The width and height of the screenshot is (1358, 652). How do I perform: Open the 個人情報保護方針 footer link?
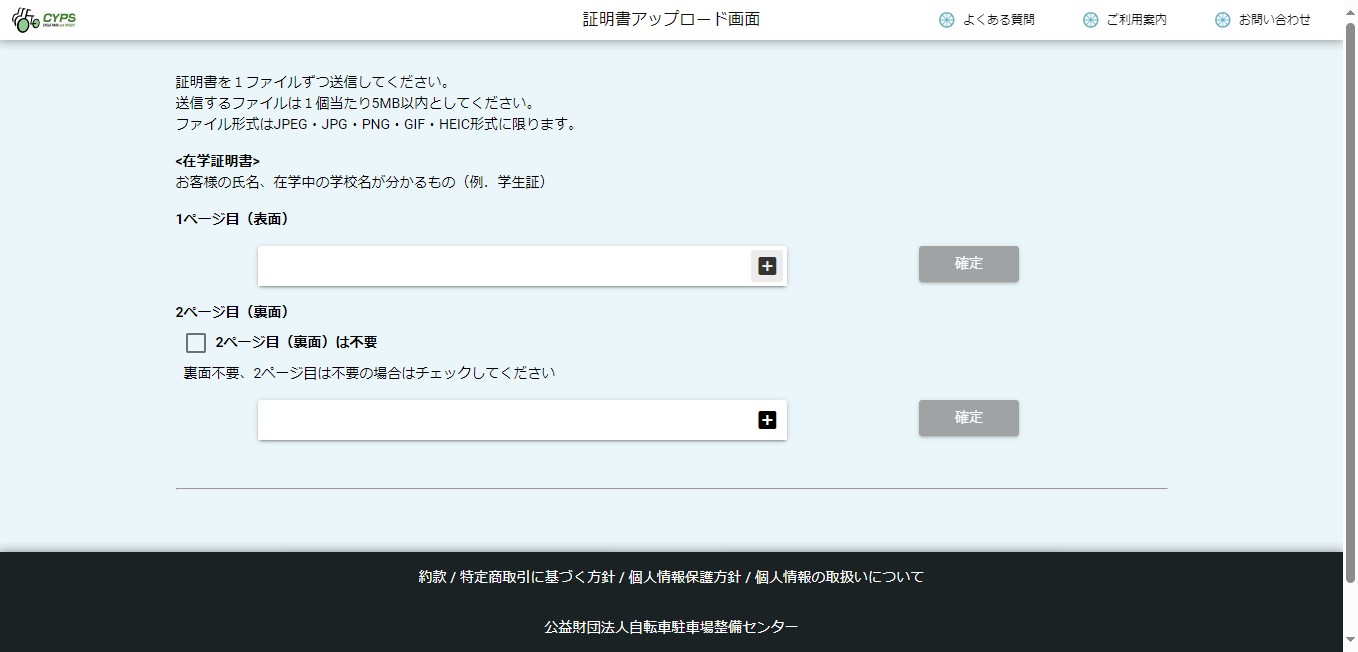pyautogui.click(x=683, y=577)
